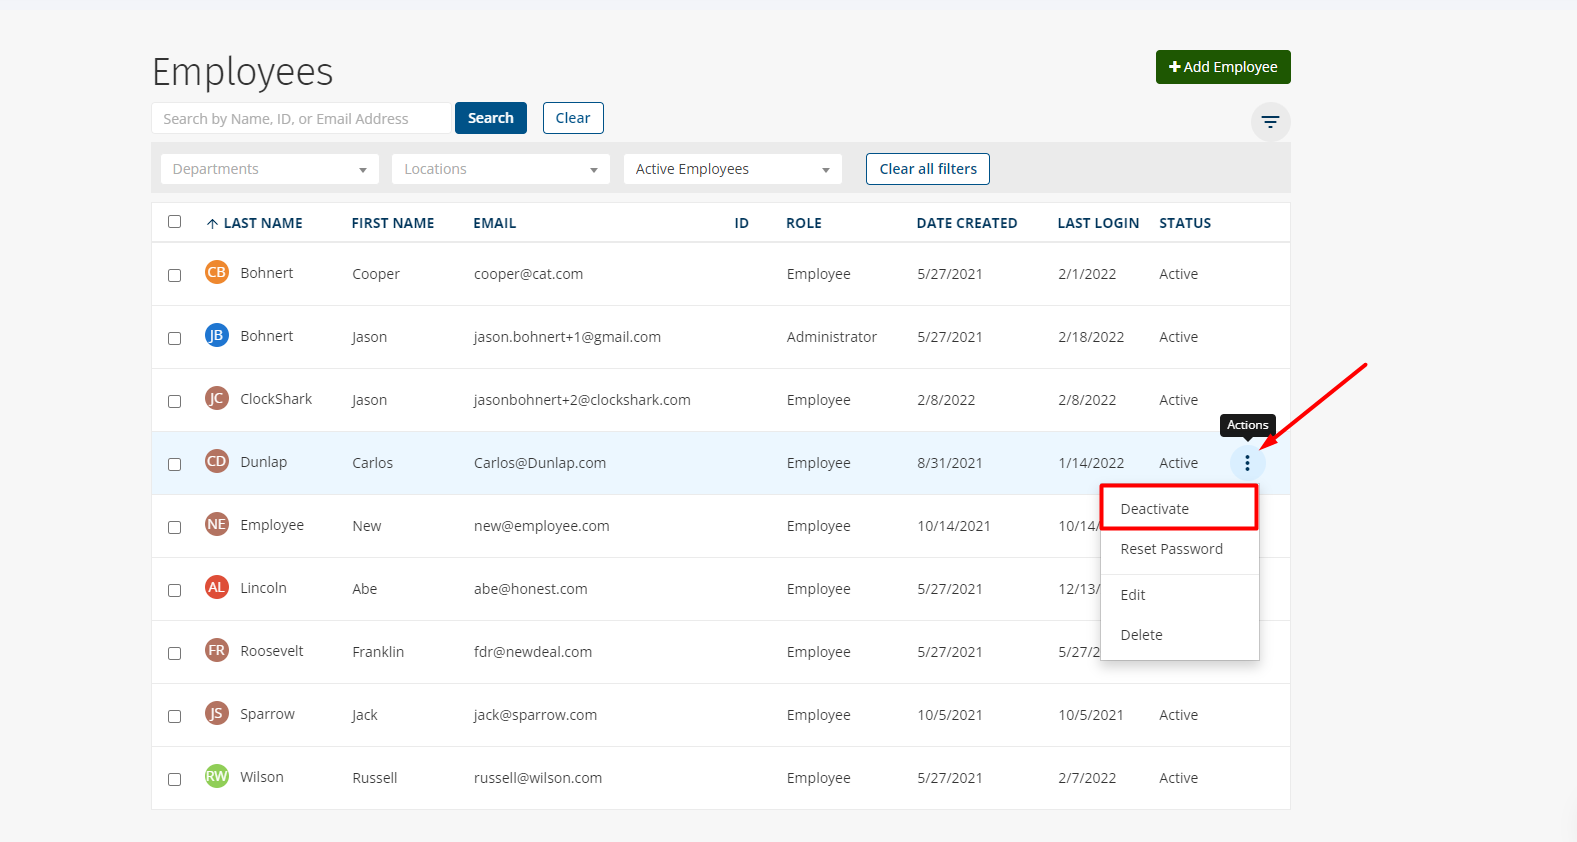The height and width of the screenshot is (842, 1577).
Task: Select the checkbox for Jack Sparrow
Action: [175, 716]
